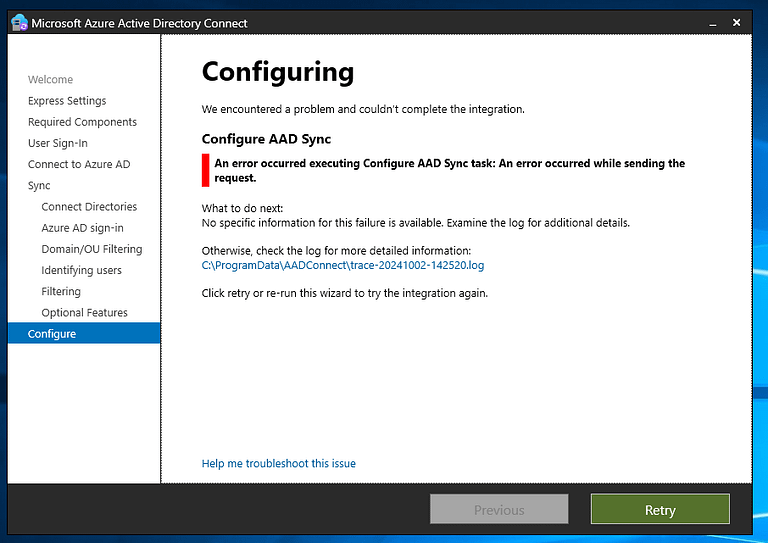This screenshot has height=543, width=768.
Task: Click the Sync section in sidebar
Action: 39,186
